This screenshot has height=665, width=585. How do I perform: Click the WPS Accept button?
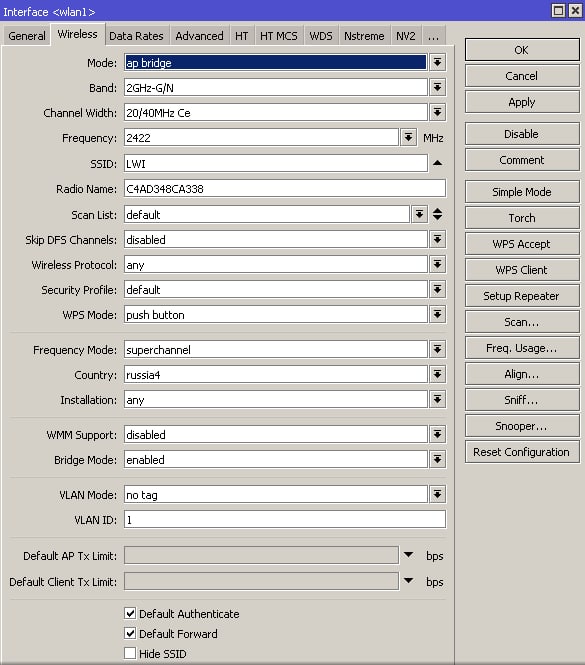point(522,244)
